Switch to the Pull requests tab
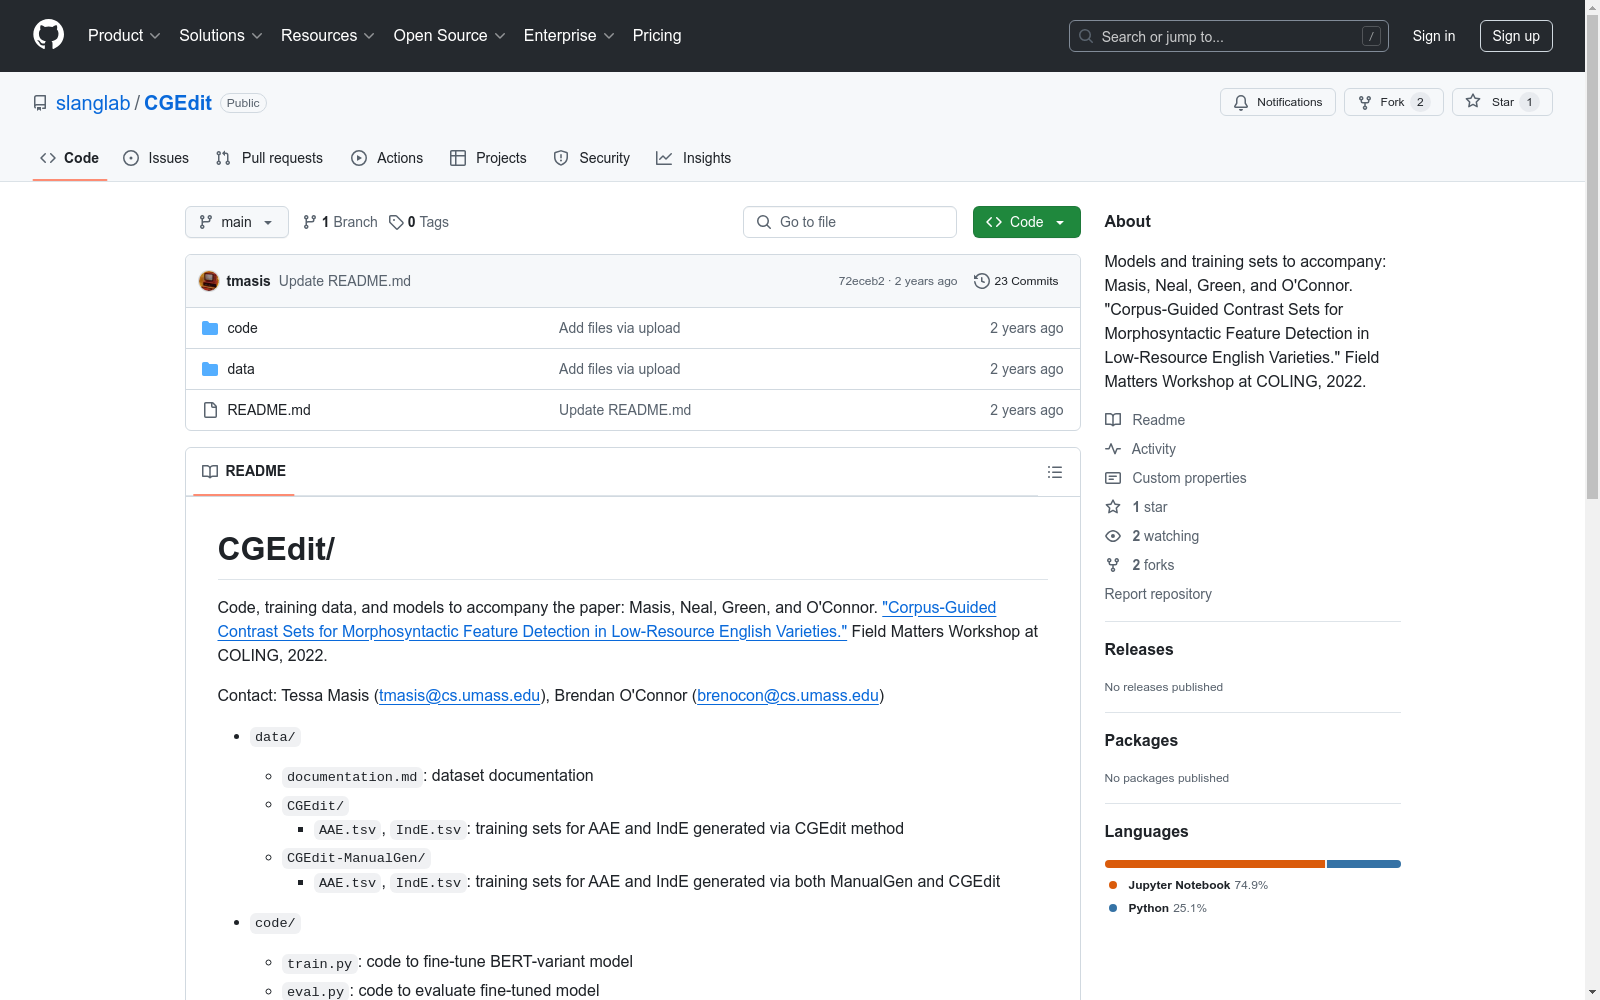 click(269, 158)
